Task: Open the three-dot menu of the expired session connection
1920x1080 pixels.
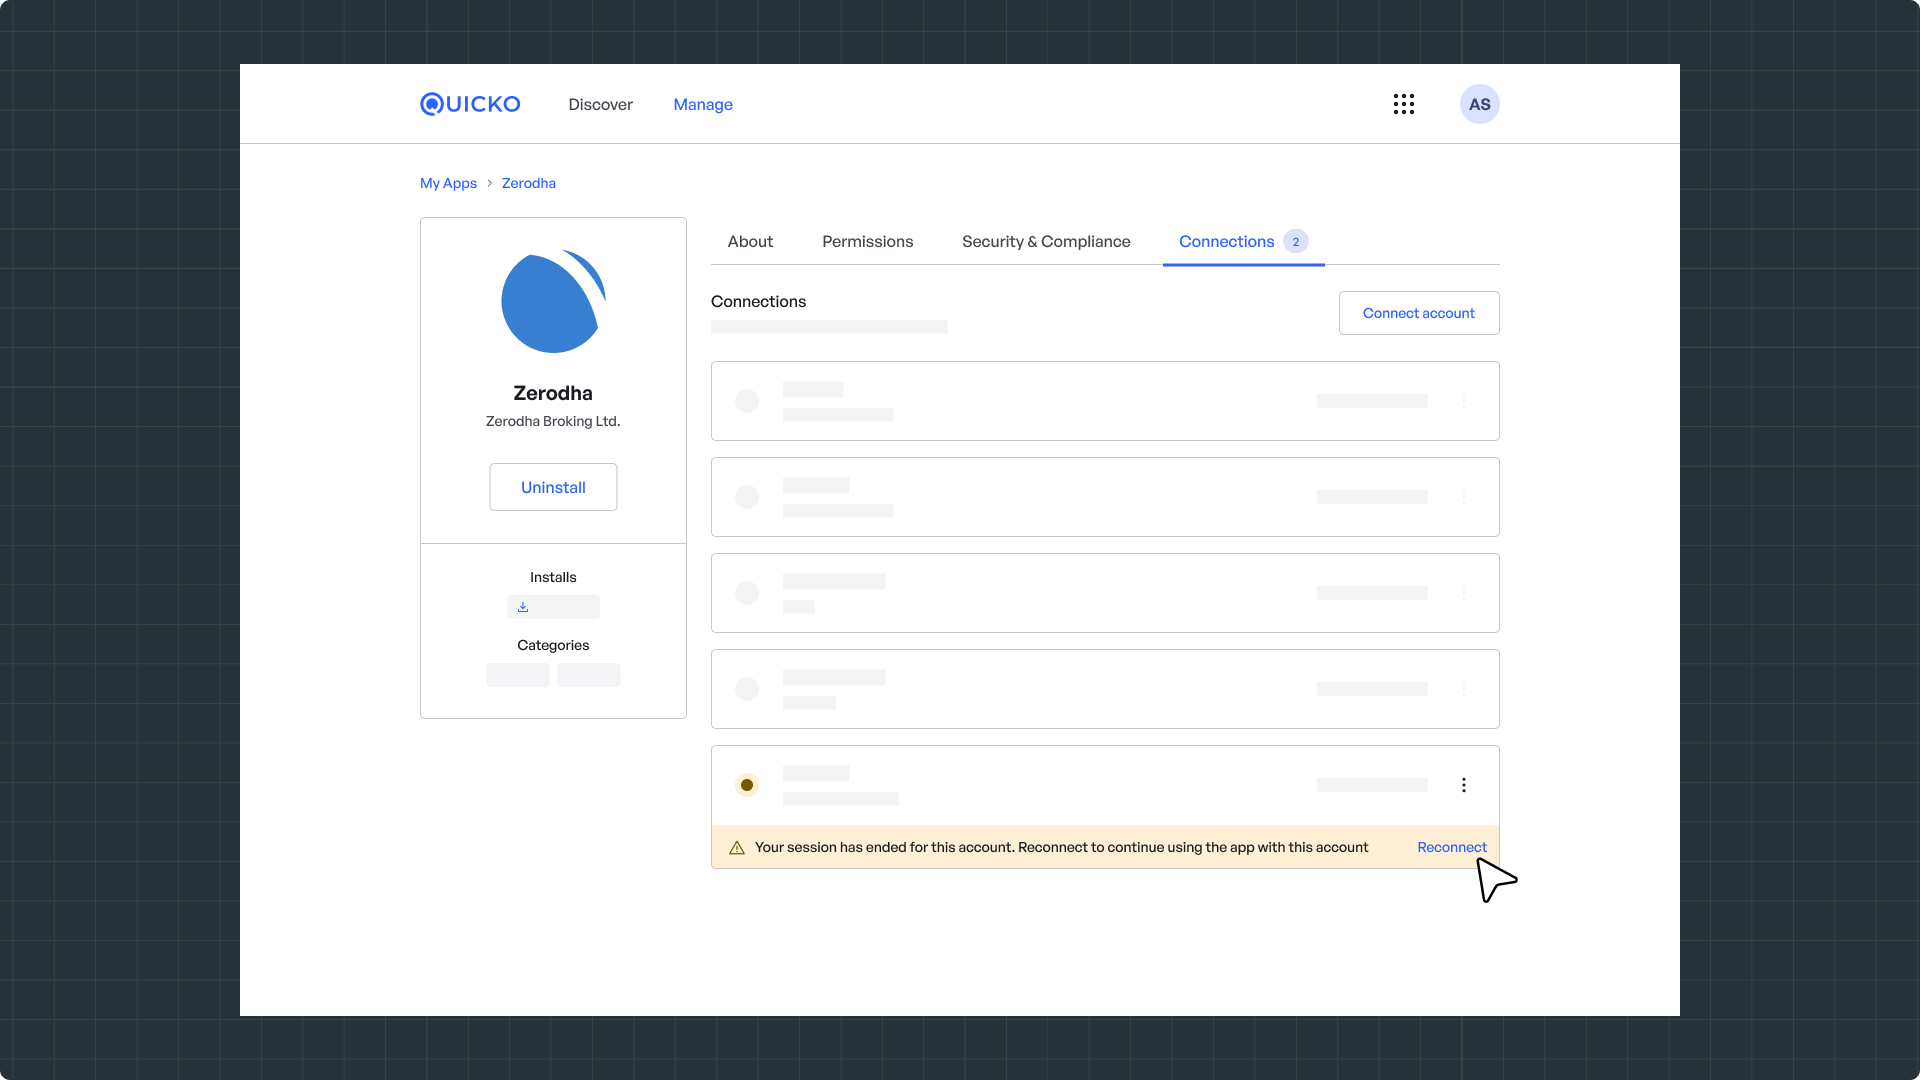Action: tap(1464, 785)
